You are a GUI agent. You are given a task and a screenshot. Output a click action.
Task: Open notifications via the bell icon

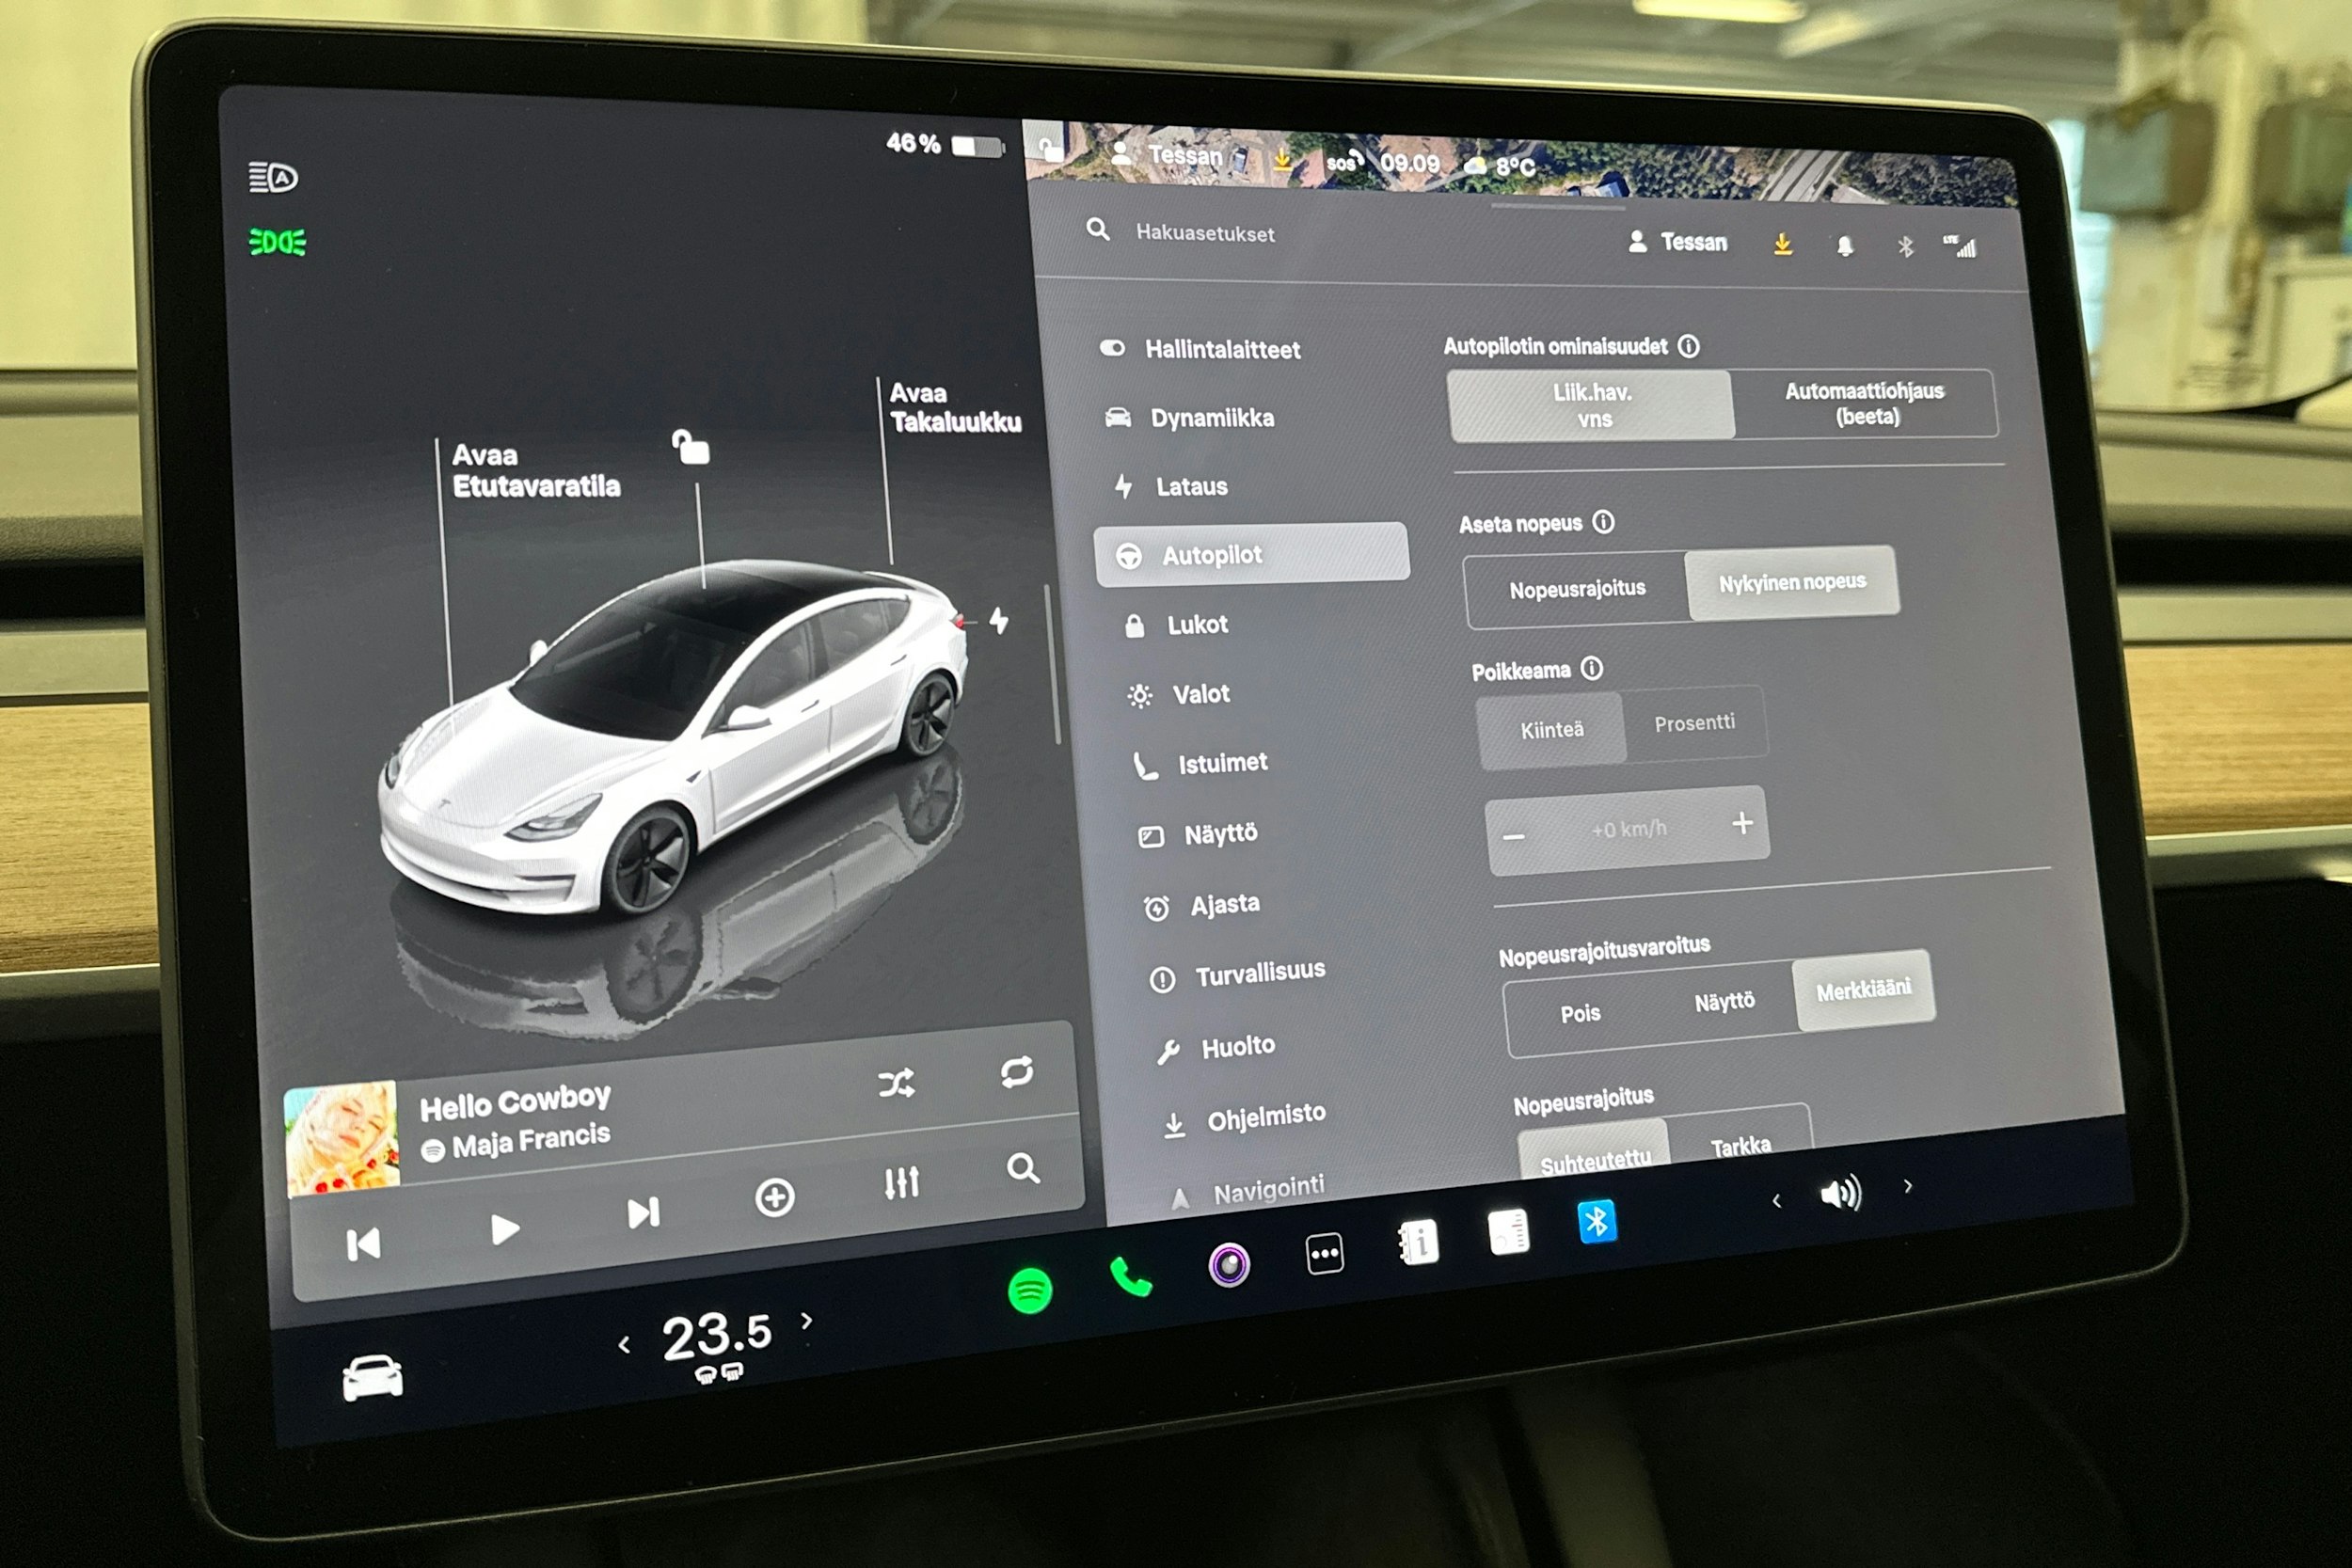[x=1845, y=245]
